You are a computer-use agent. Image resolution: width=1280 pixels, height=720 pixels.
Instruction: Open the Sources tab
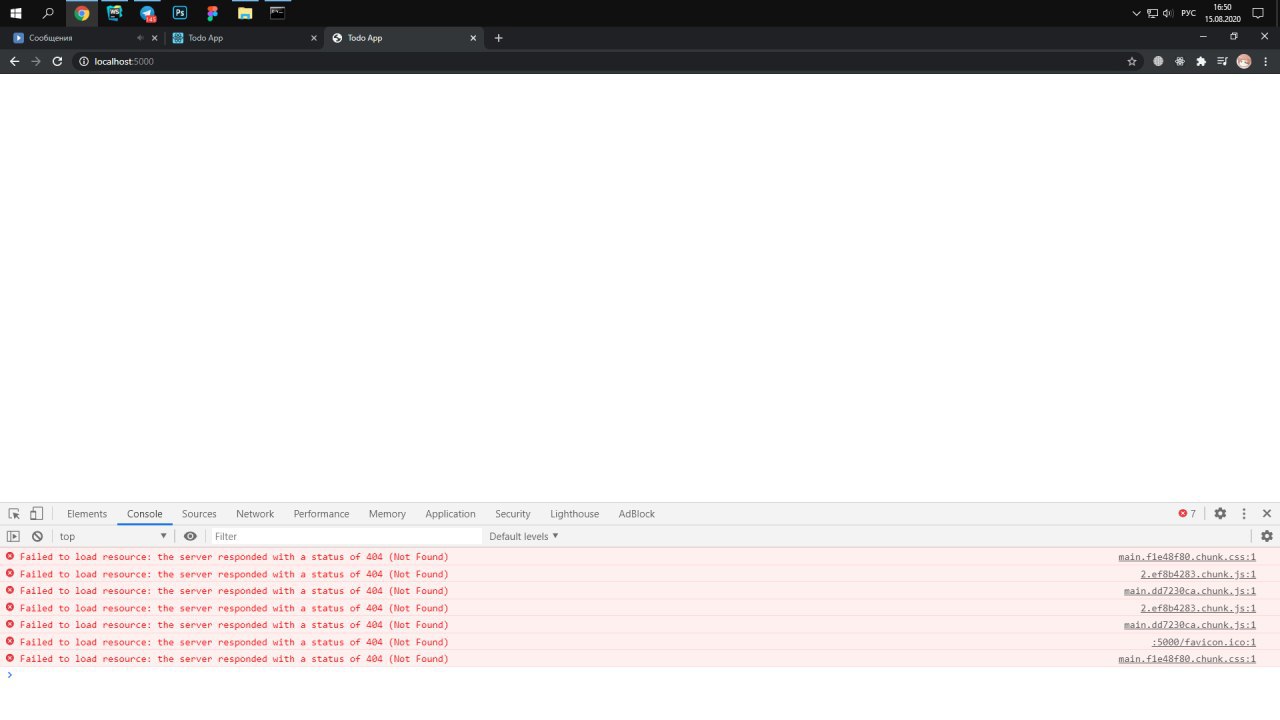point(199,514)
